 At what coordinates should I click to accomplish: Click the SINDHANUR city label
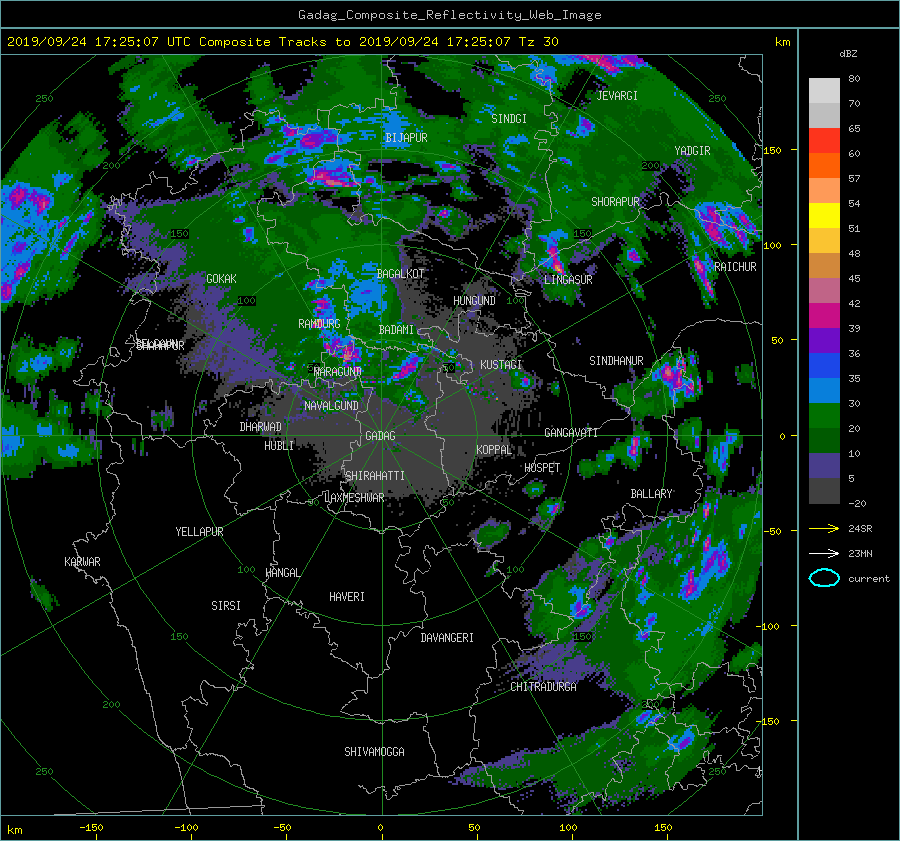coord(616,361)
